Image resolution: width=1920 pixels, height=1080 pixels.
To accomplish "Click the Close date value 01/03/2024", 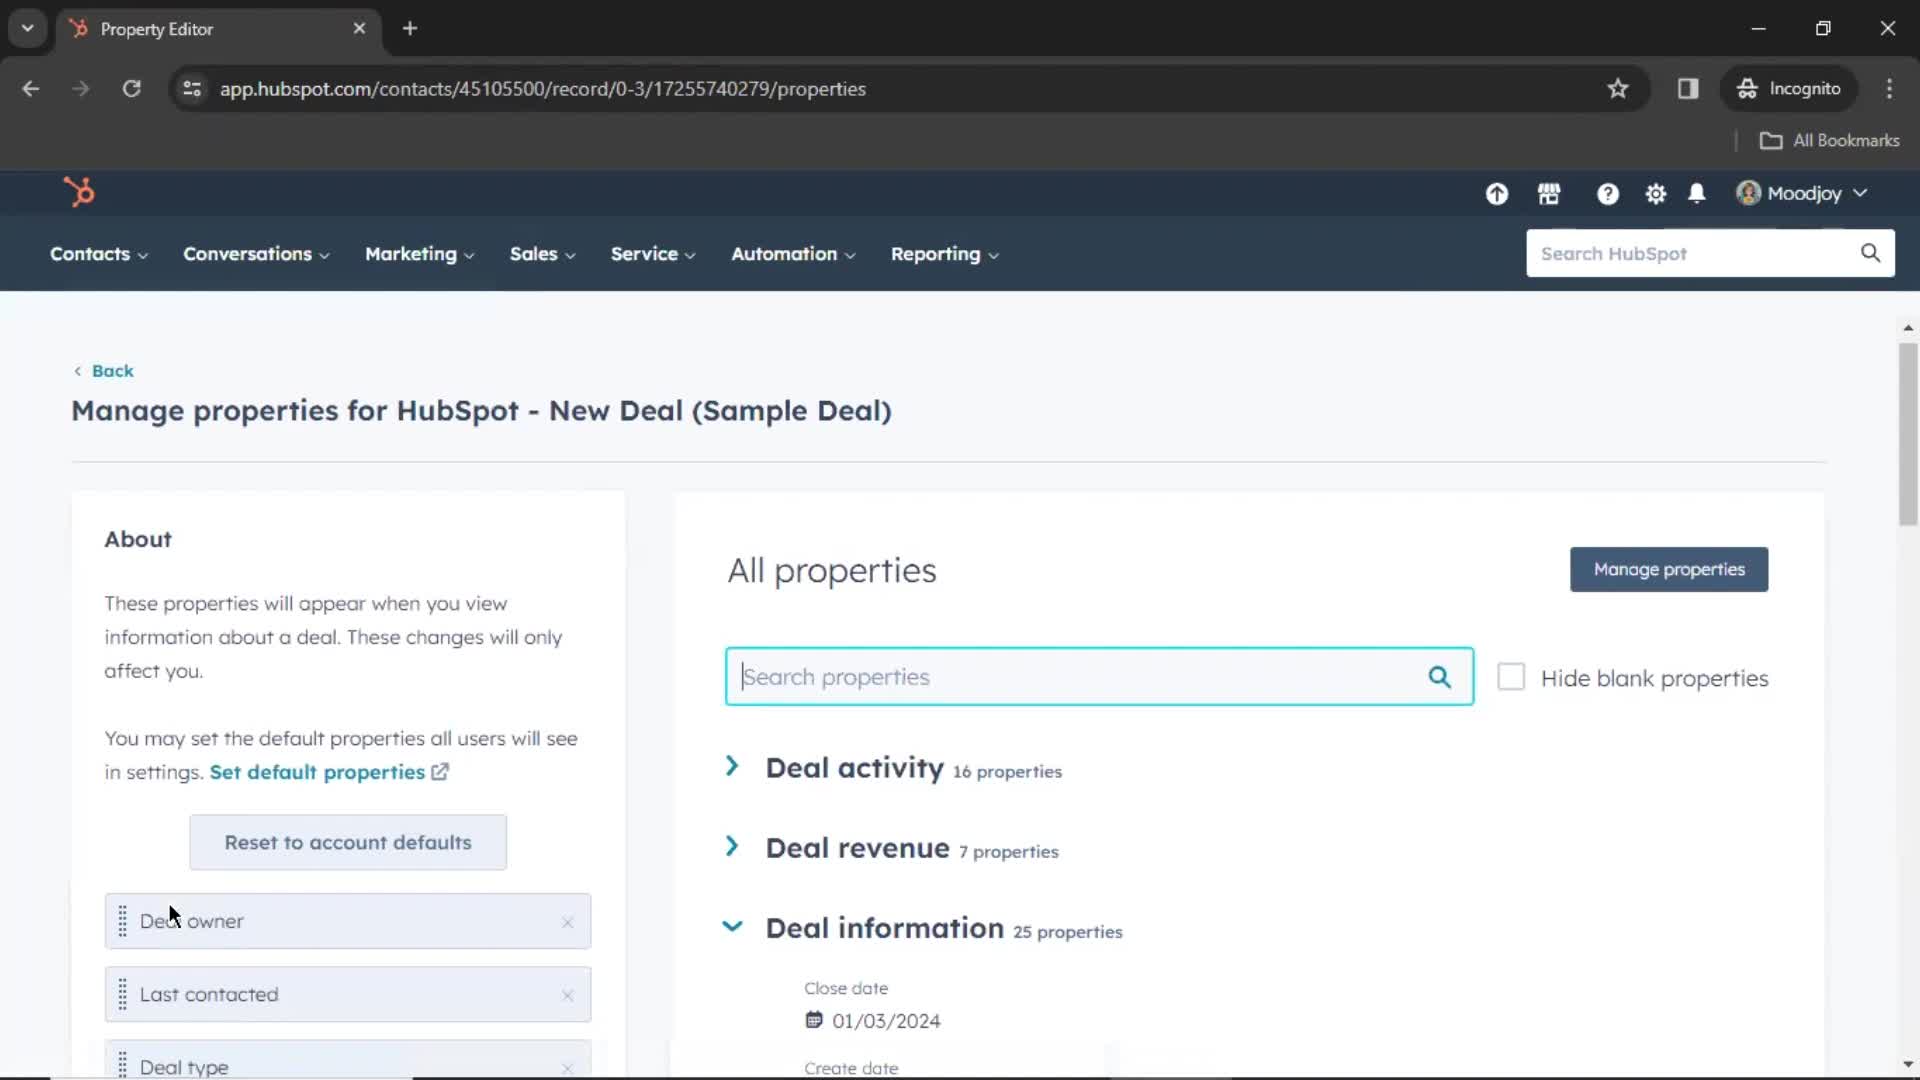I will pos(886,1021).
